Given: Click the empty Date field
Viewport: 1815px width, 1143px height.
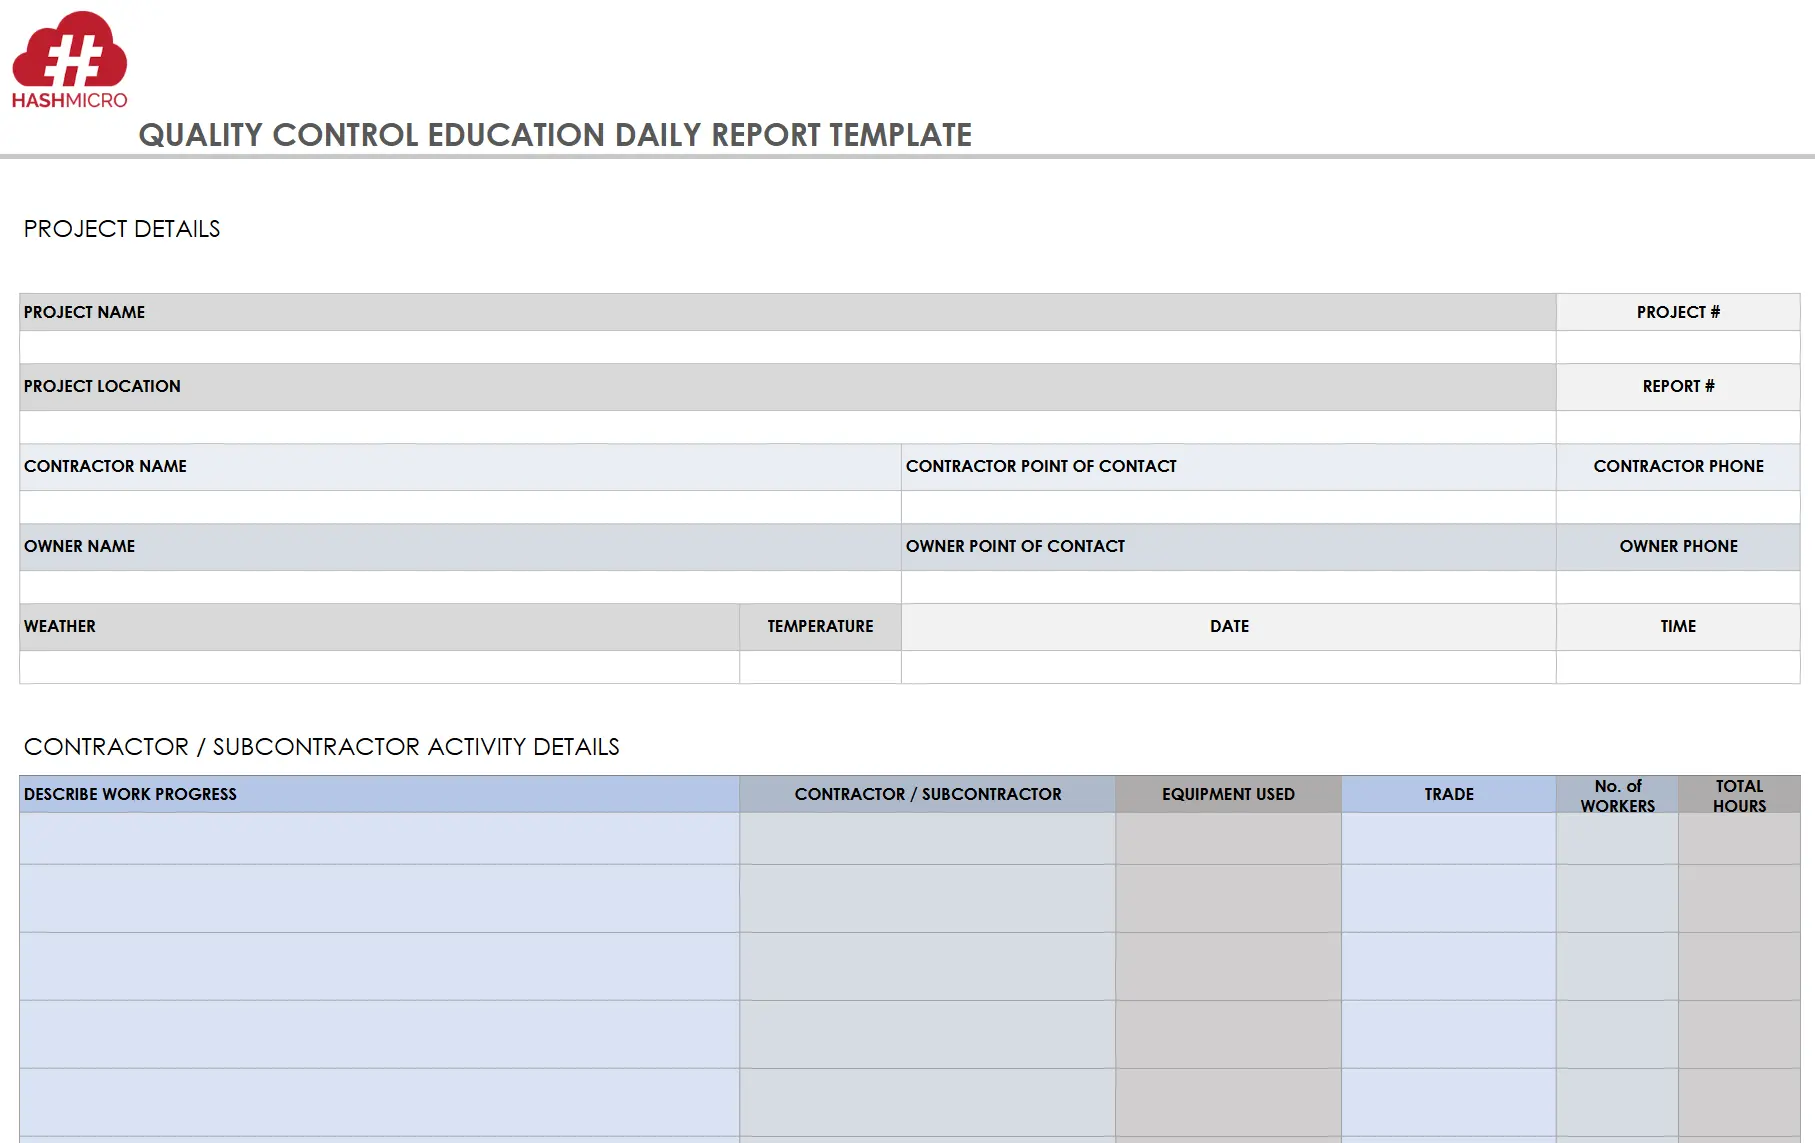Looking at the screenshot, I should (x=1228, y=667).
